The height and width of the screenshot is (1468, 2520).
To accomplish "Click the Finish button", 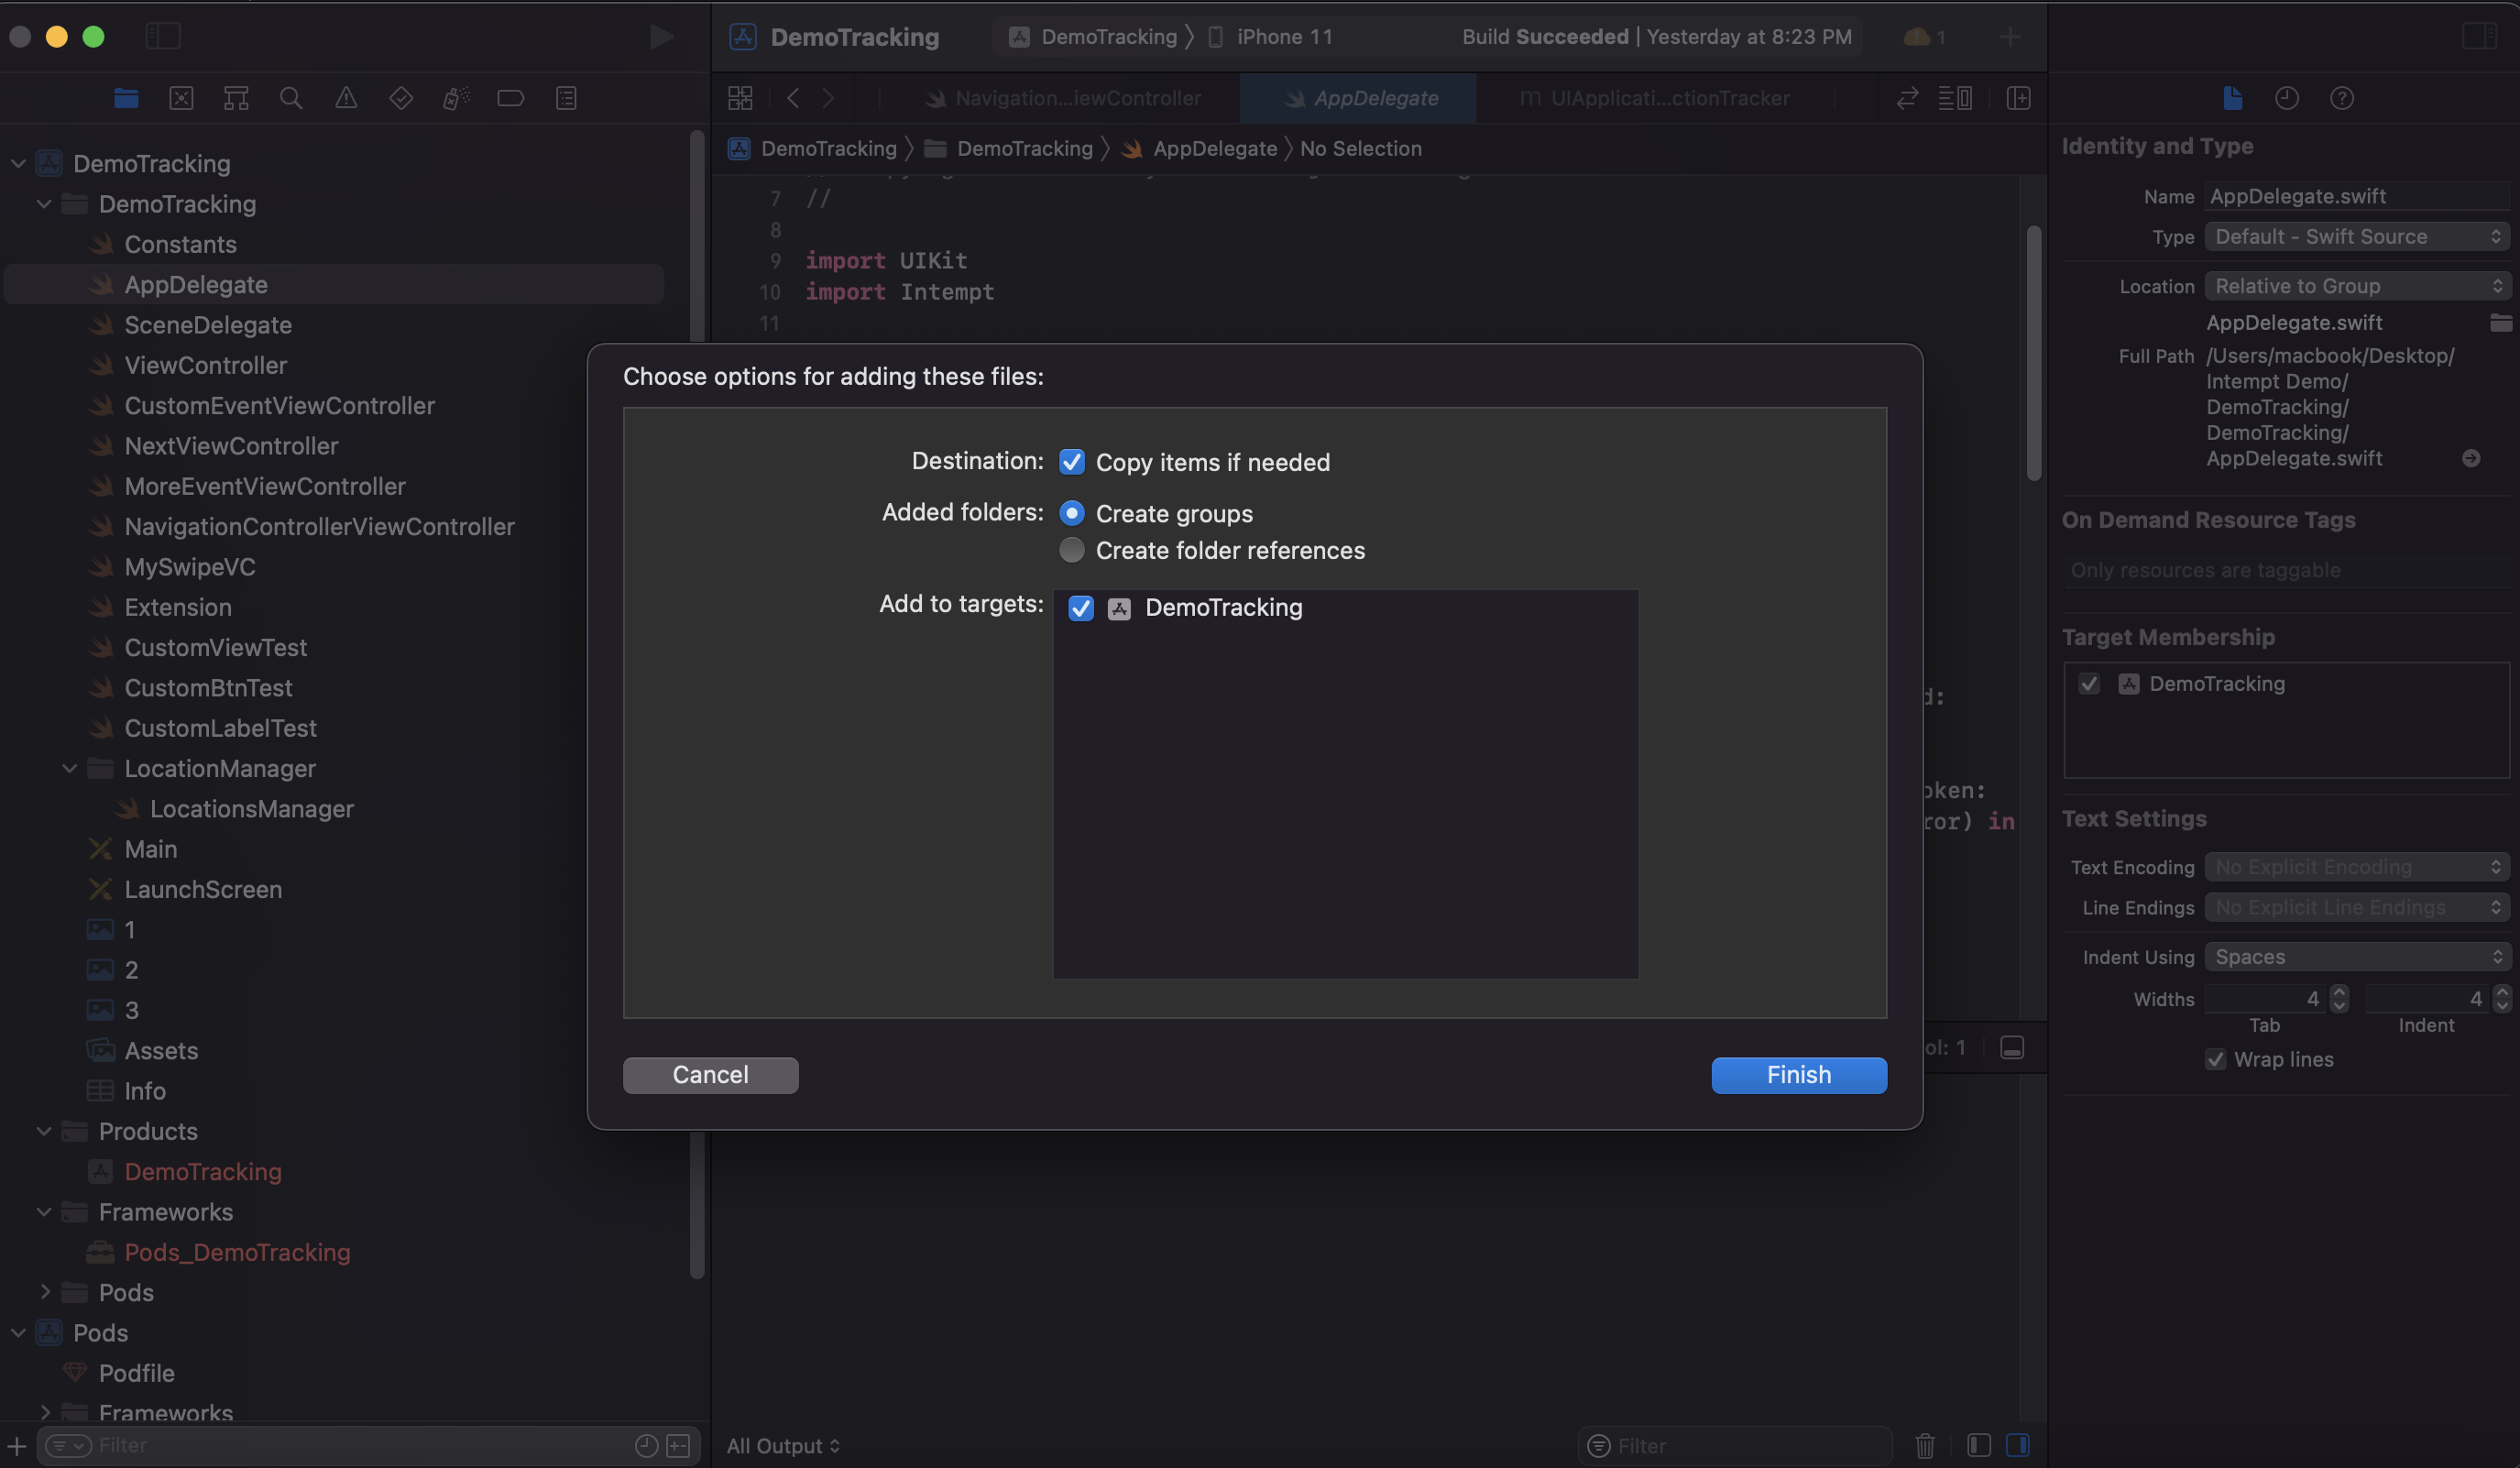I will pyautogui.click(x=1799, y=1075).
